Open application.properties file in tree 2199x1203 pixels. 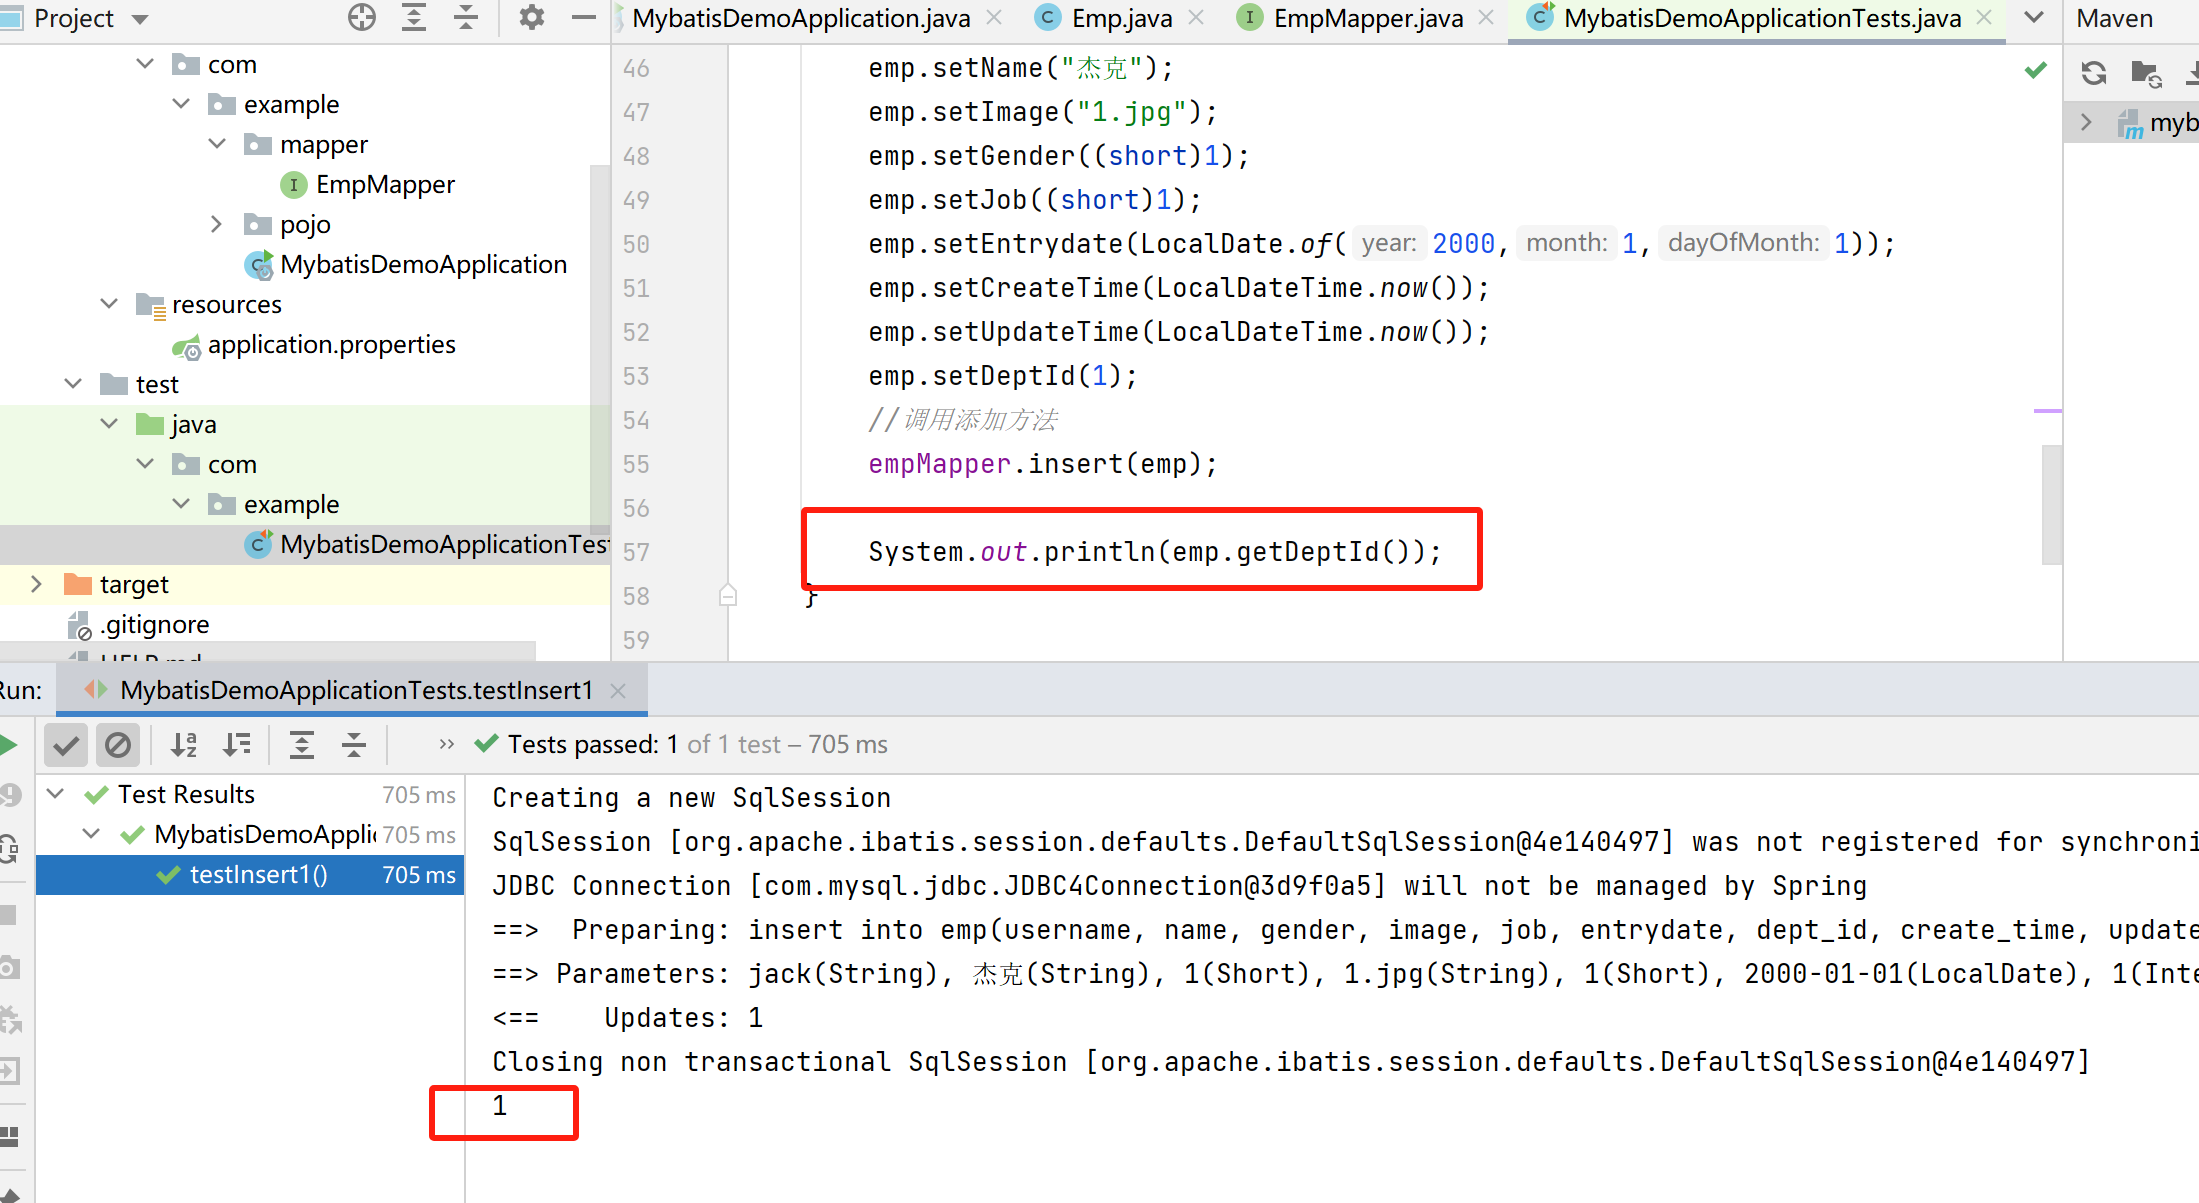point(331,345)
